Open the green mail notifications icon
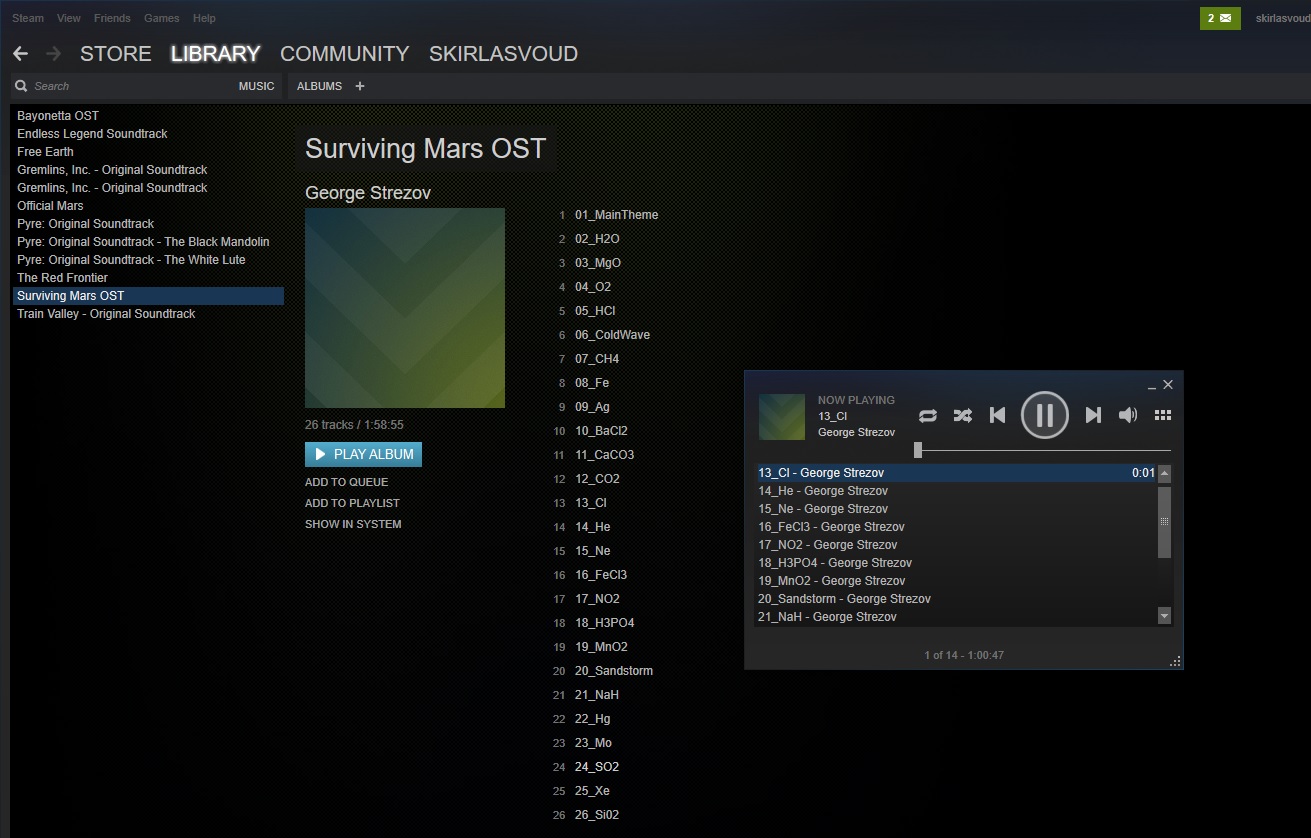 coord(1220,18)
